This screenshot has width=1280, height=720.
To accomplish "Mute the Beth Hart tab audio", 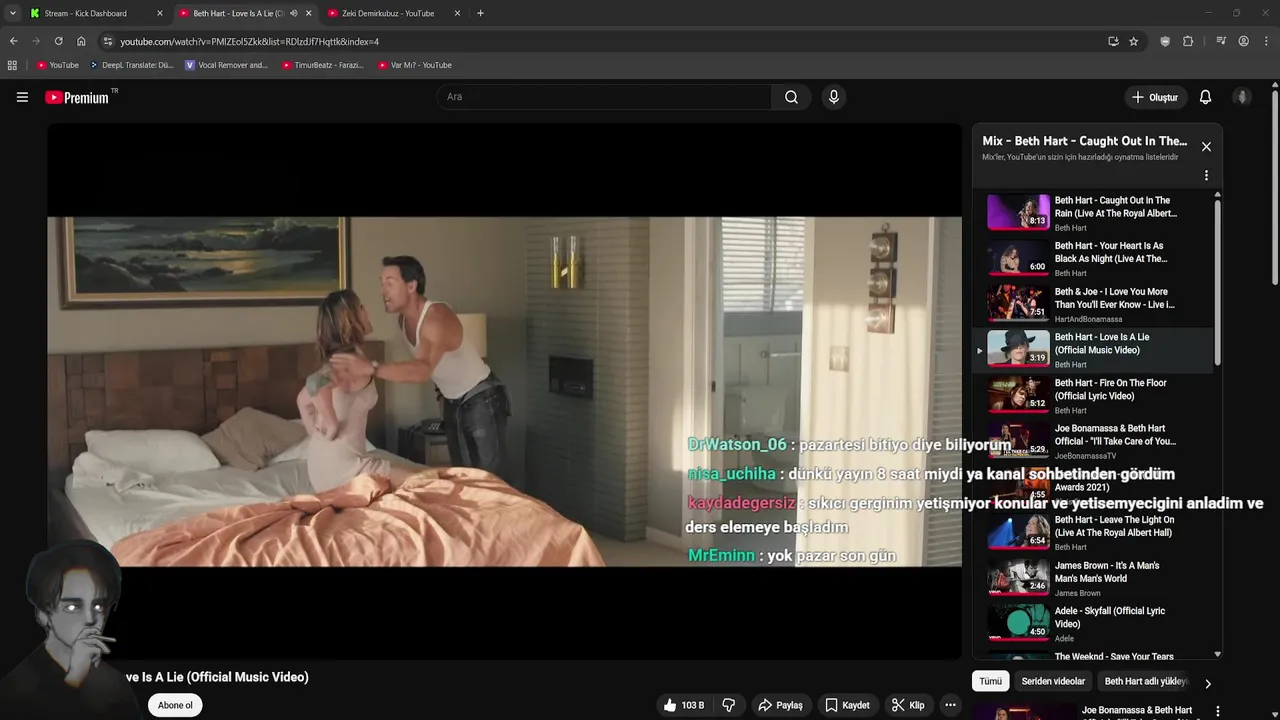I will coord(293,13).
